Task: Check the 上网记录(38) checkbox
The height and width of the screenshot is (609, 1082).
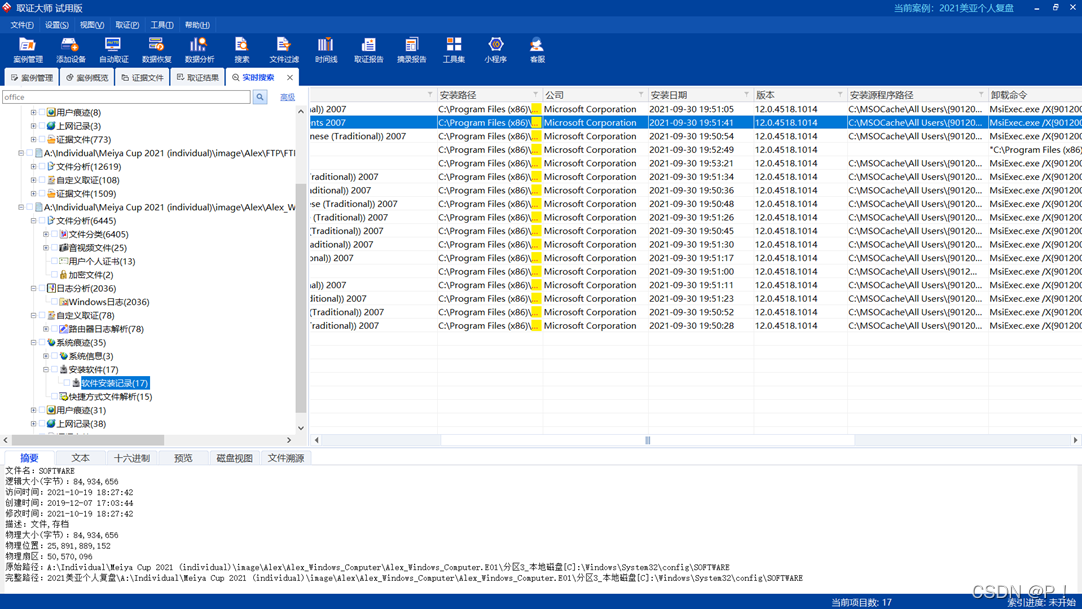Action: [42, 423]
